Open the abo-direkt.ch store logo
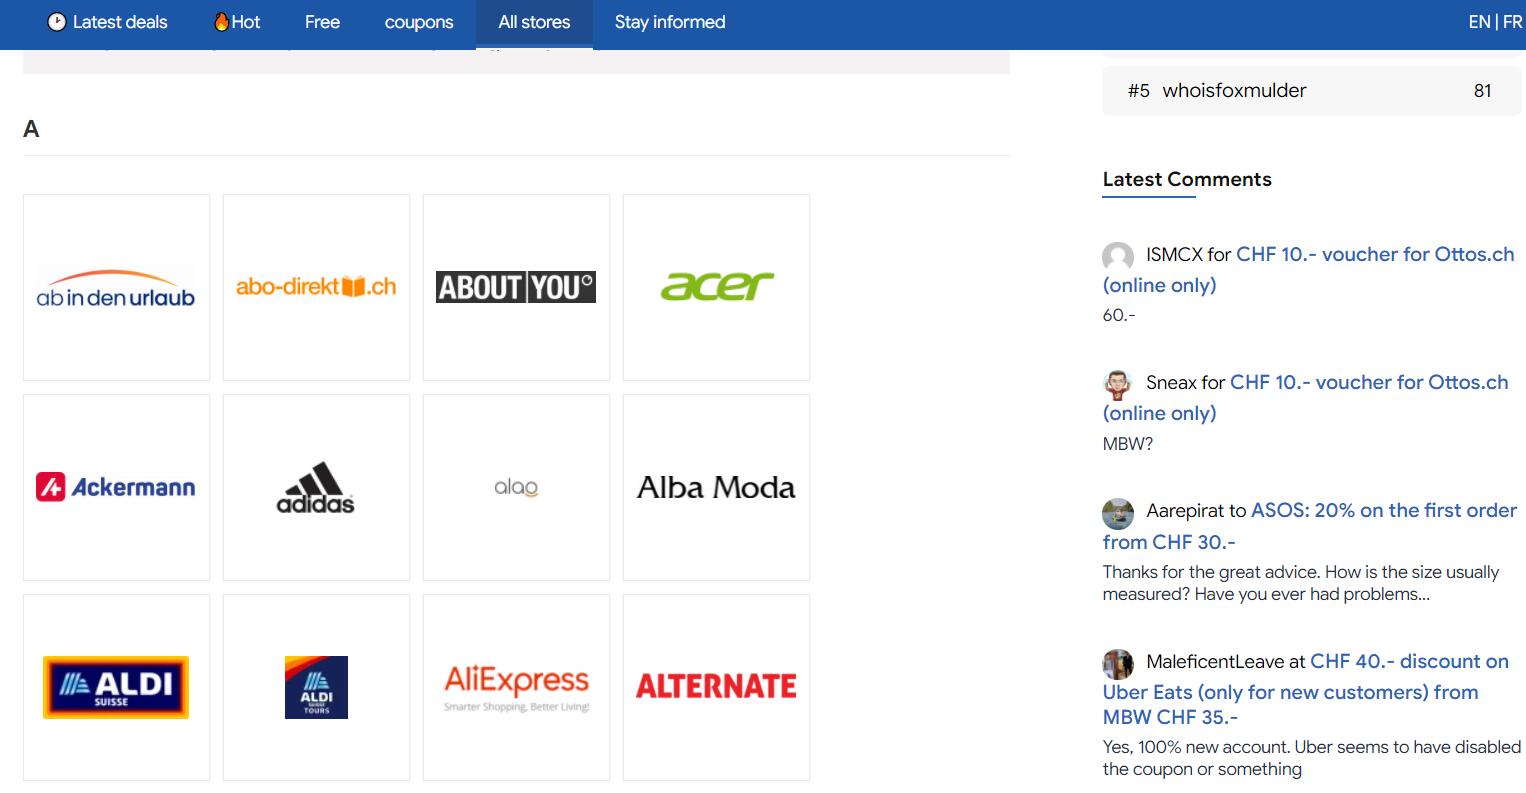Image resolution: width=1526 pixels, height=793 pixels. pos(316,288)
